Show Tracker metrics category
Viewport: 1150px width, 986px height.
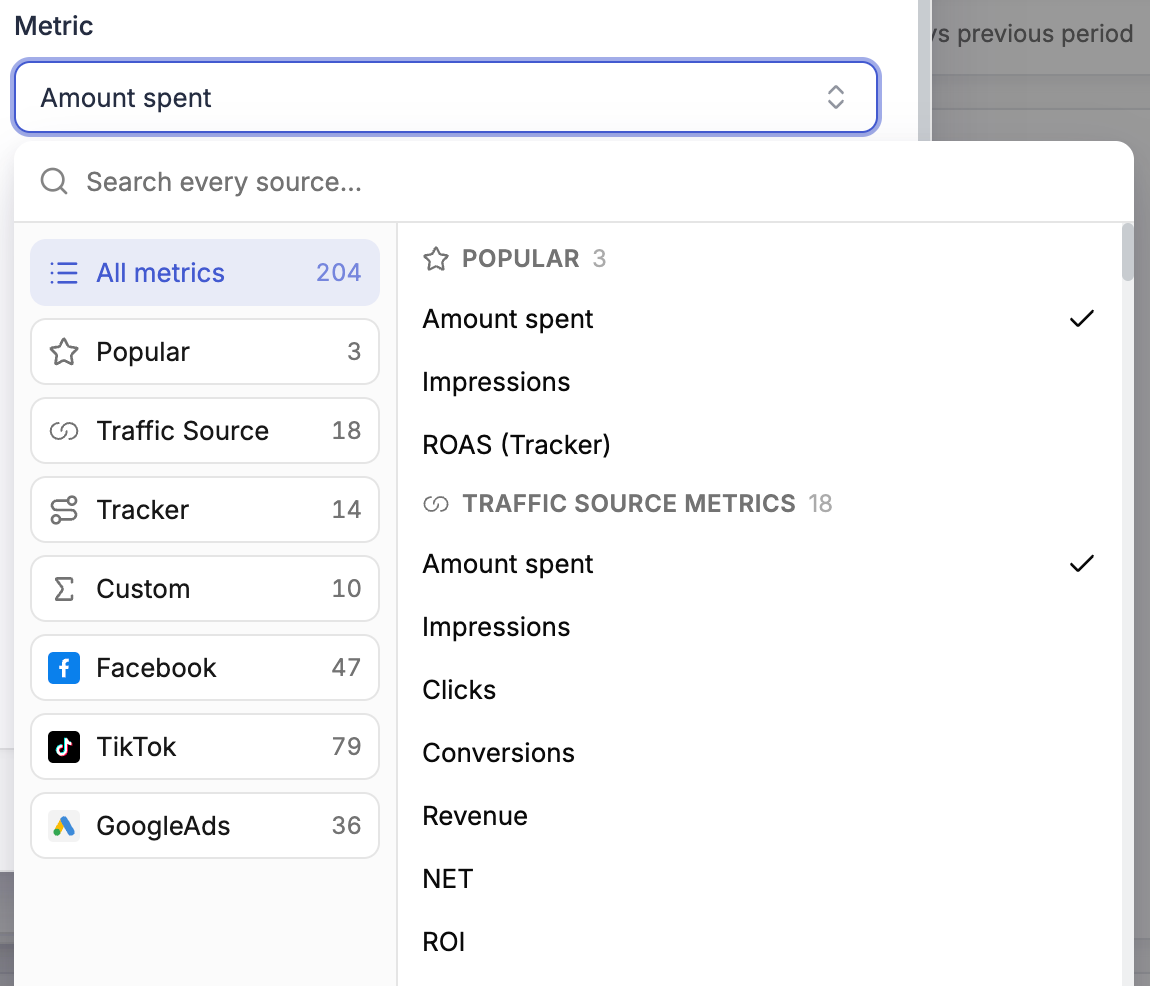[x=205, y=510]
